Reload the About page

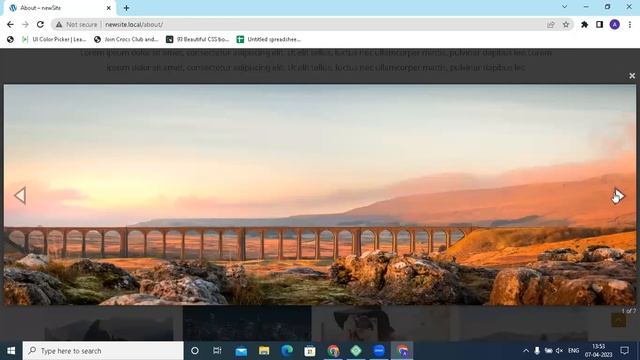tap(40, 24)
